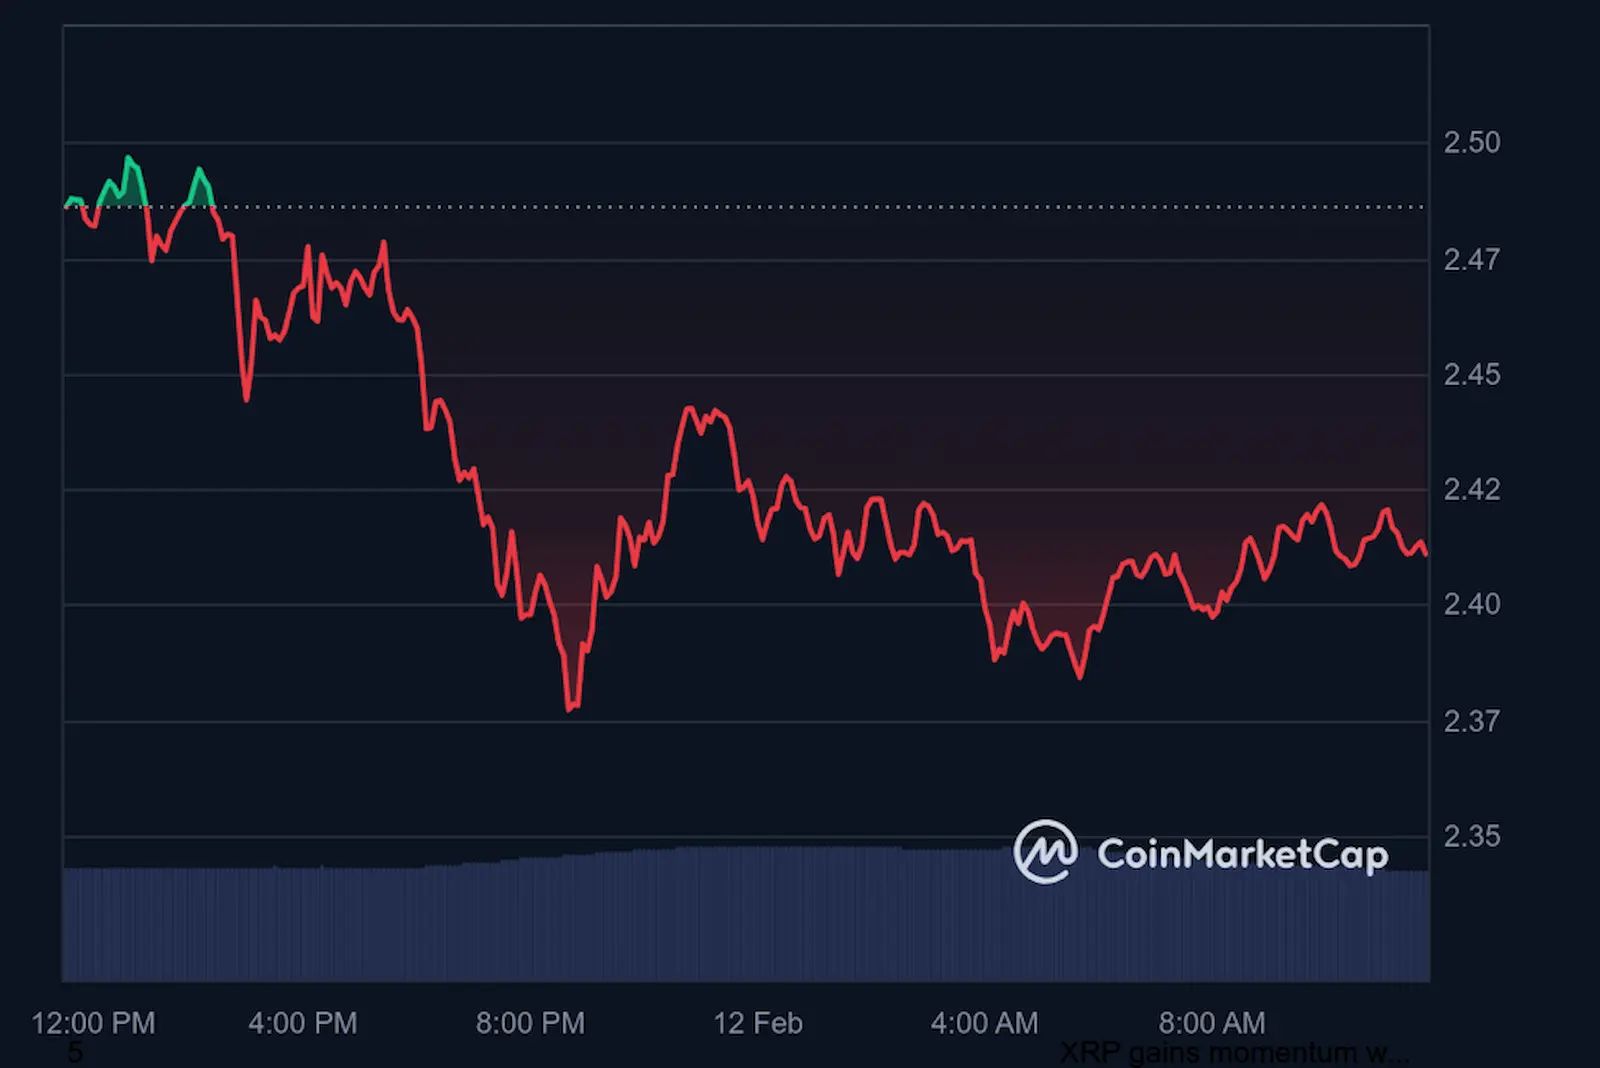1600x1068 pixels.
Task: Click the 12:00 PM time label
Action: 93,1023
